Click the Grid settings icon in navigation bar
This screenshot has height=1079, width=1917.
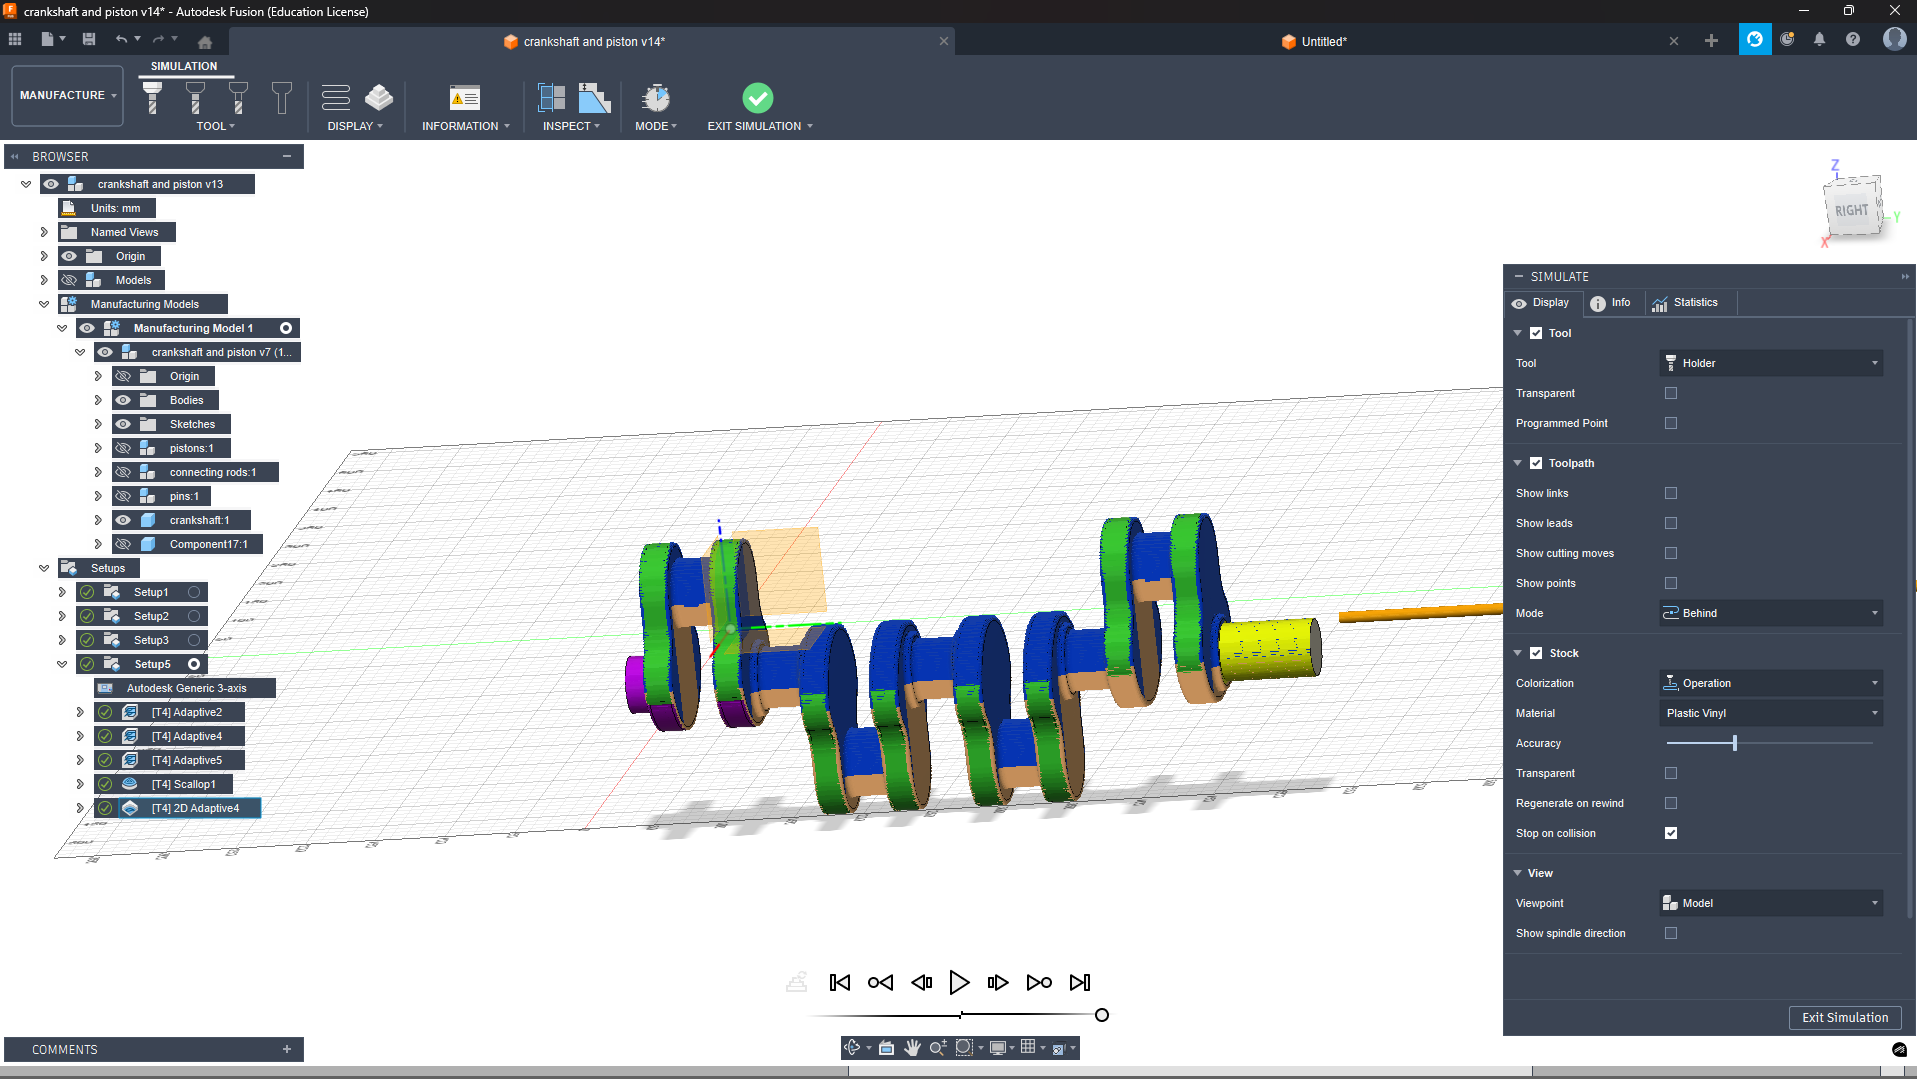tap(1028, 1047)
